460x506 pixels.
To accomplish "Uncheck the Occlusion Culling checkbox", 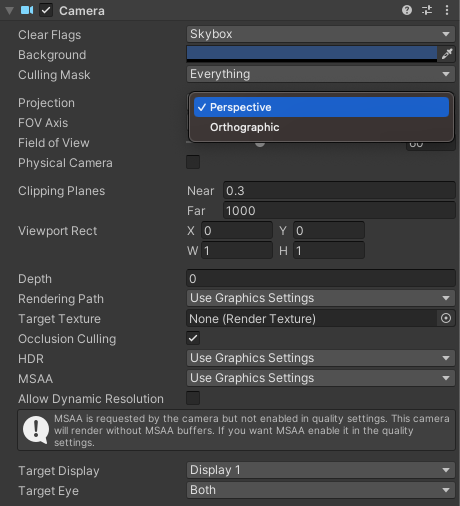I will (193, 338).
